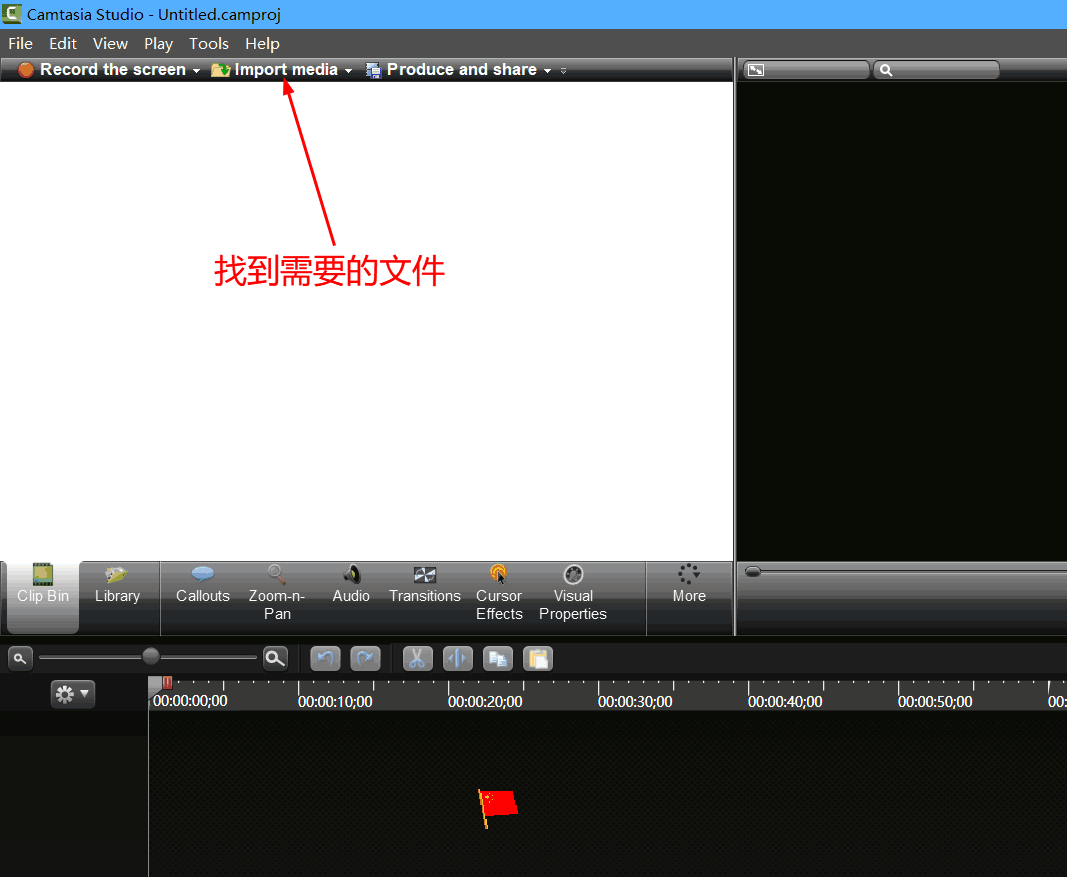Click the preview playback scrubber handle
1067x877 pixels.
click(753, 572)
